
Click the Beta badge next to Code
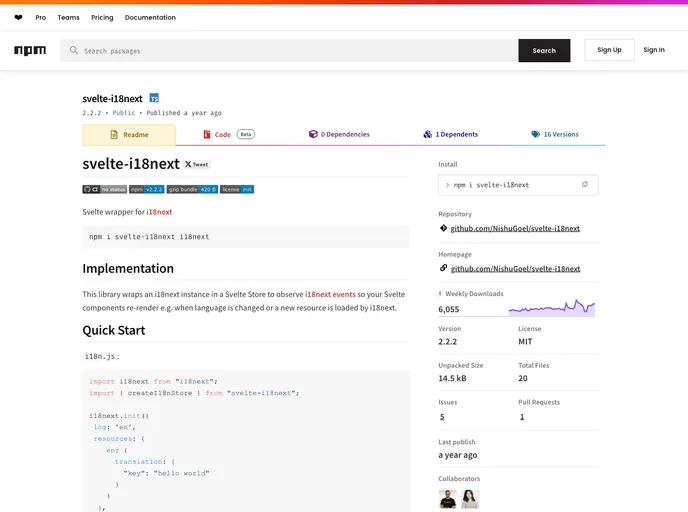tap(246, 134)
